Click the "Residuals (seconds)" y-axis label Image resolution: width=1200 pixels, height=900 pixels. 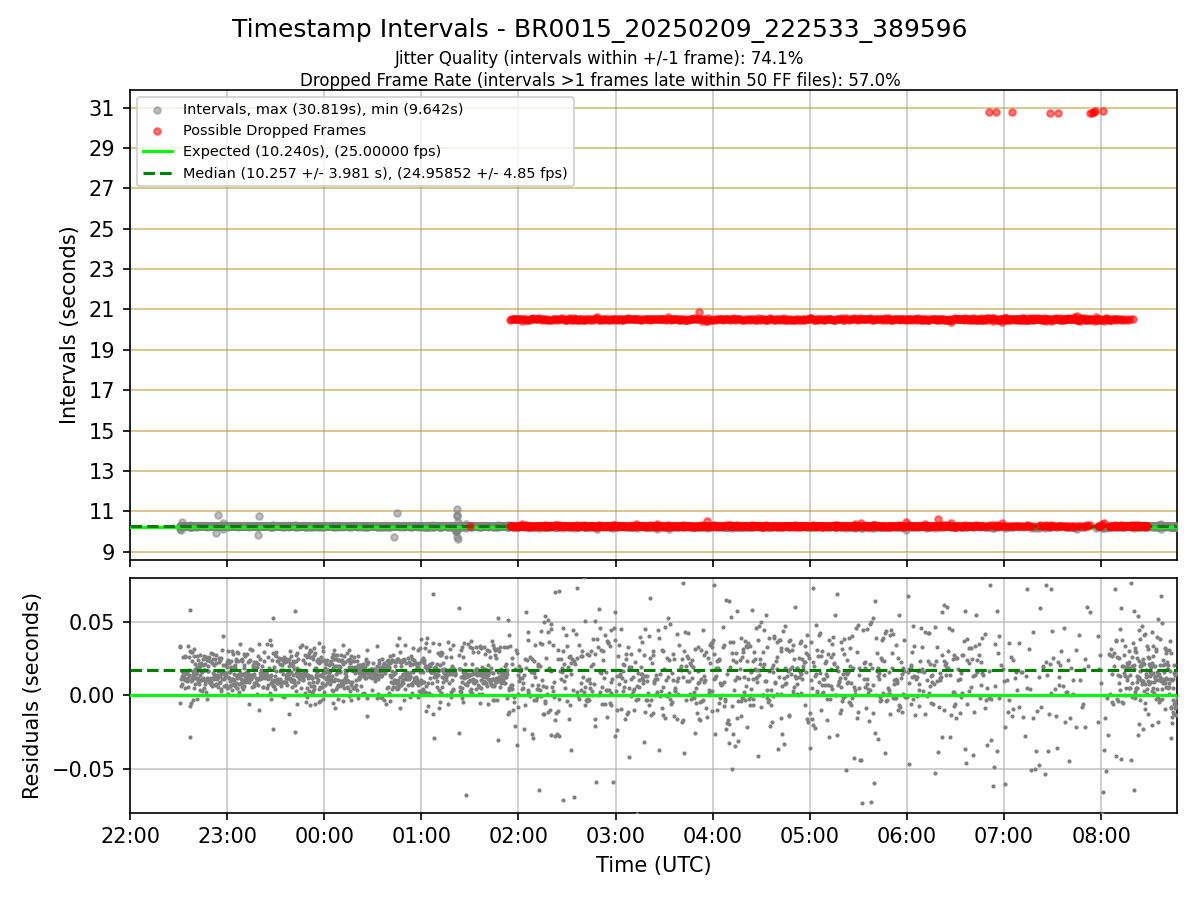click(x=32, y=696)
